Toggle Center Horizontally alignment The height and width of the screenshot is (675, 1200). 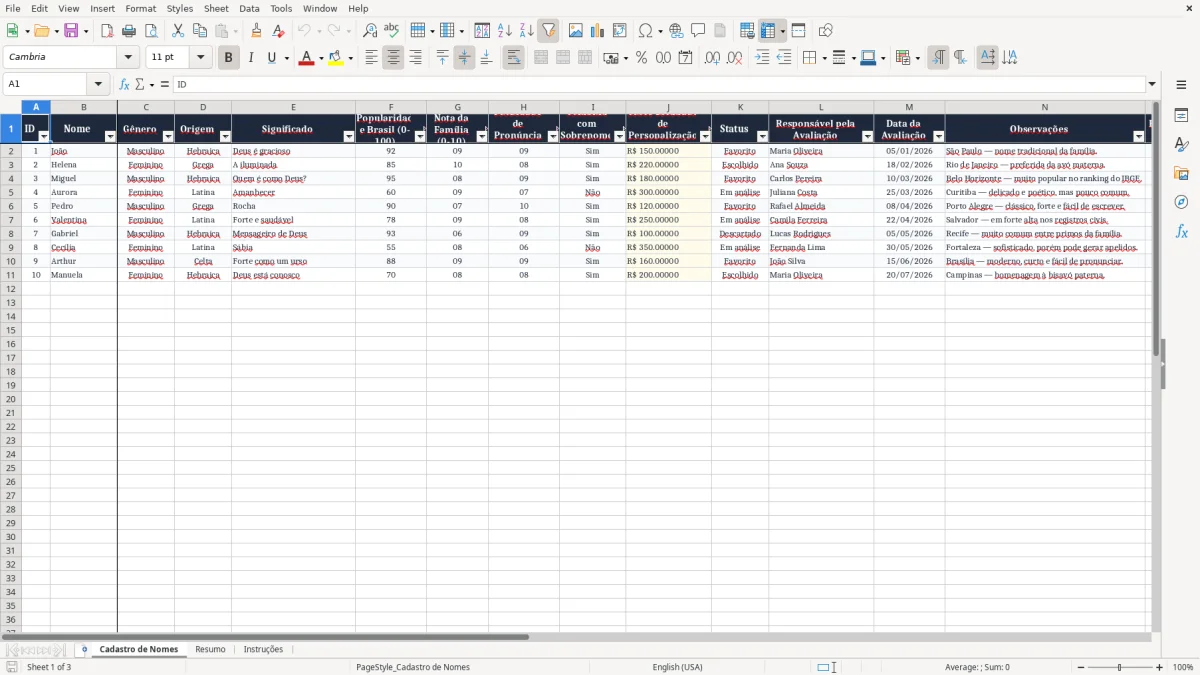click(393, 58)
